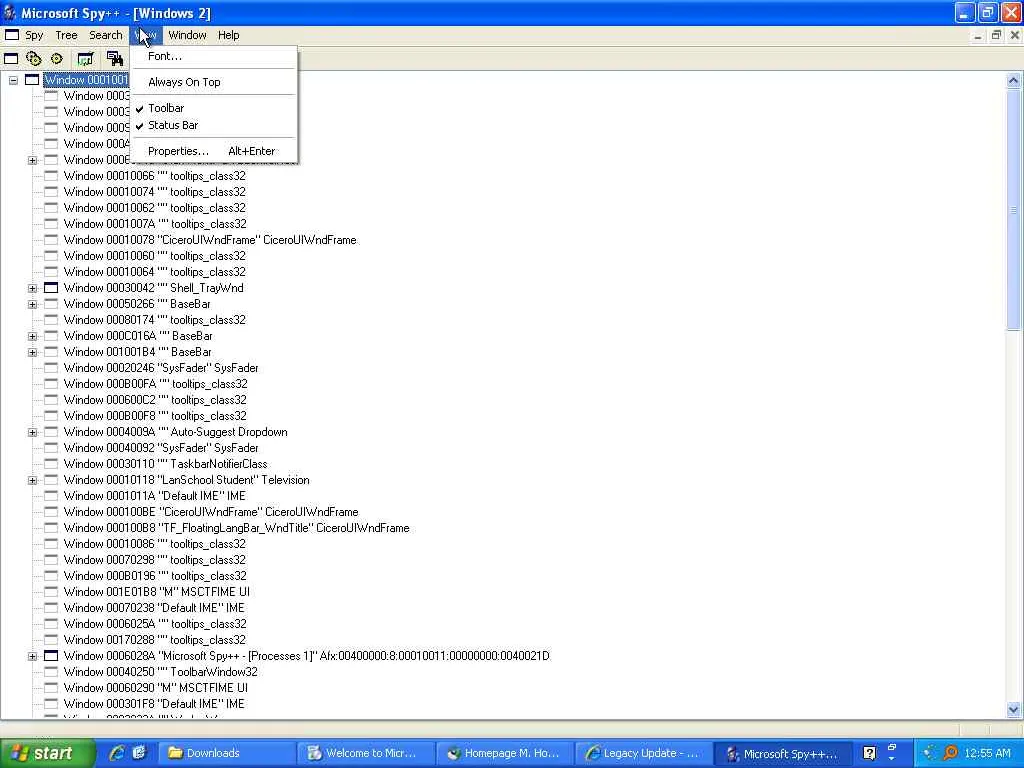Click the icon beside Window 00010078 CiceroUIWndFrame row
The width and height of the screenshot is (1024, 768).
click(51, 240)
